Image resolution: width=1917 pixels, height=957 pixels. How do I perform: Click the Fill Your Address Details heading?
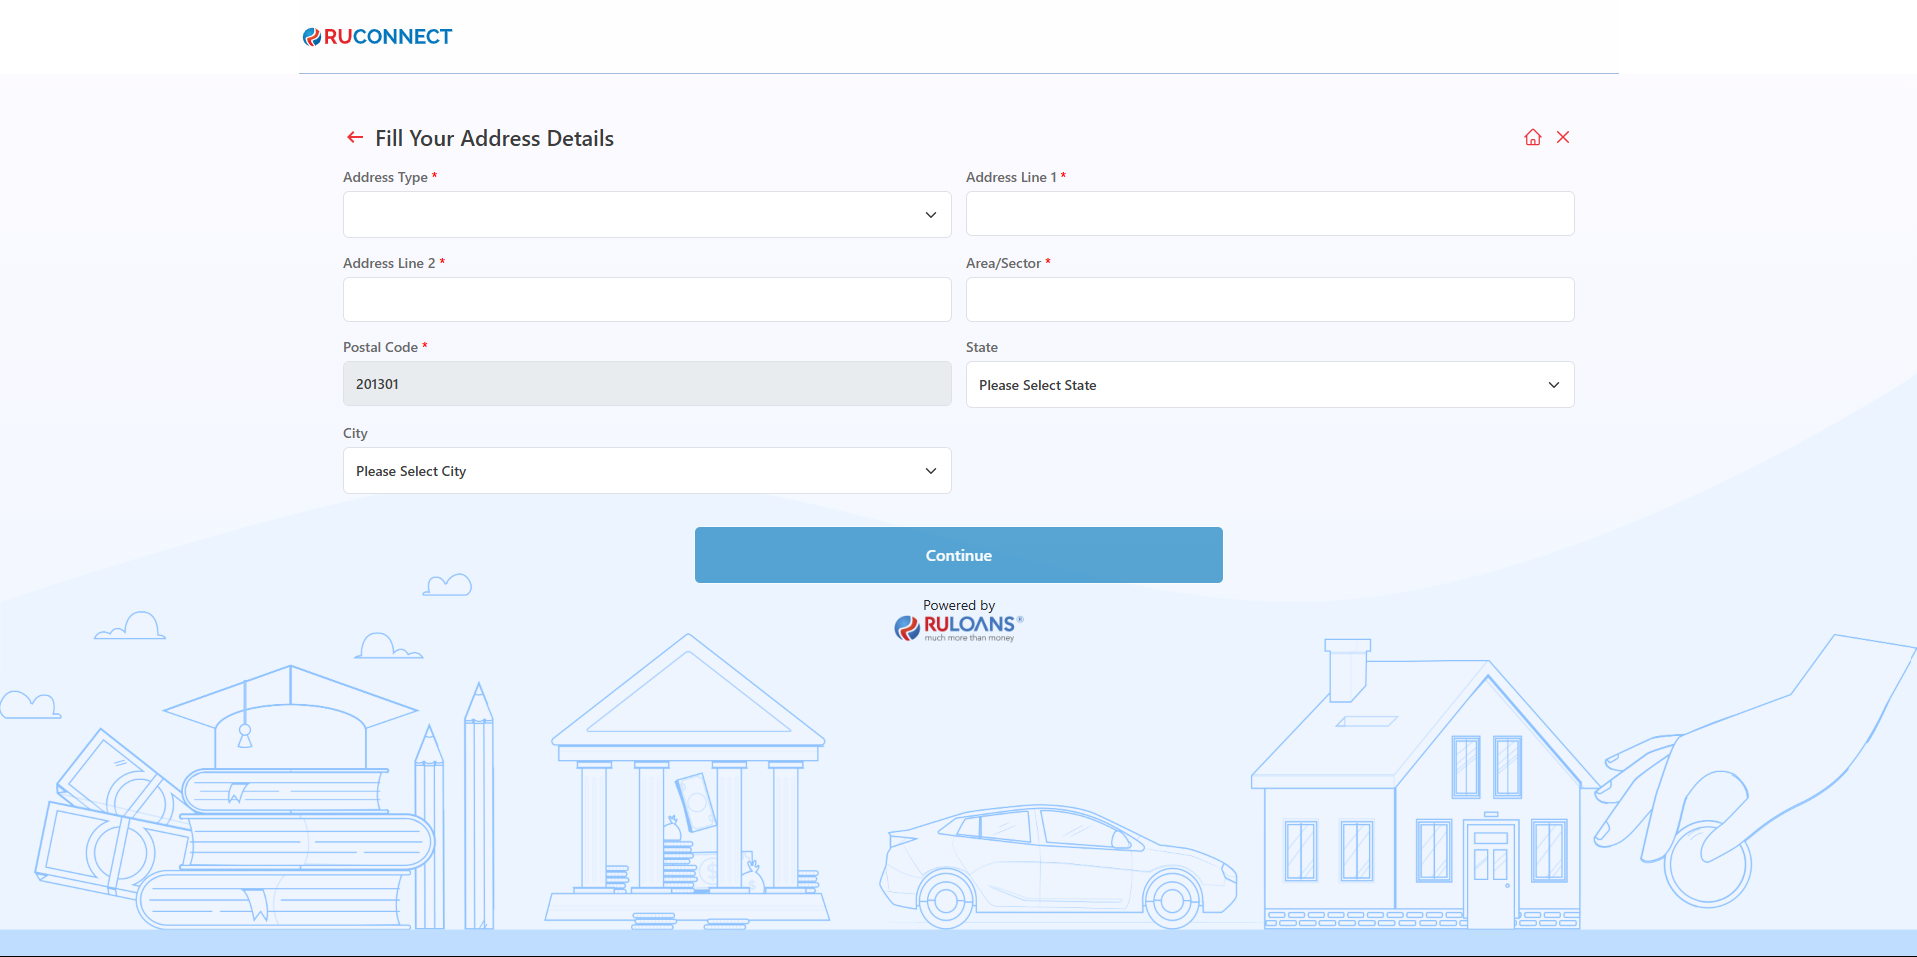coord(494,138)
